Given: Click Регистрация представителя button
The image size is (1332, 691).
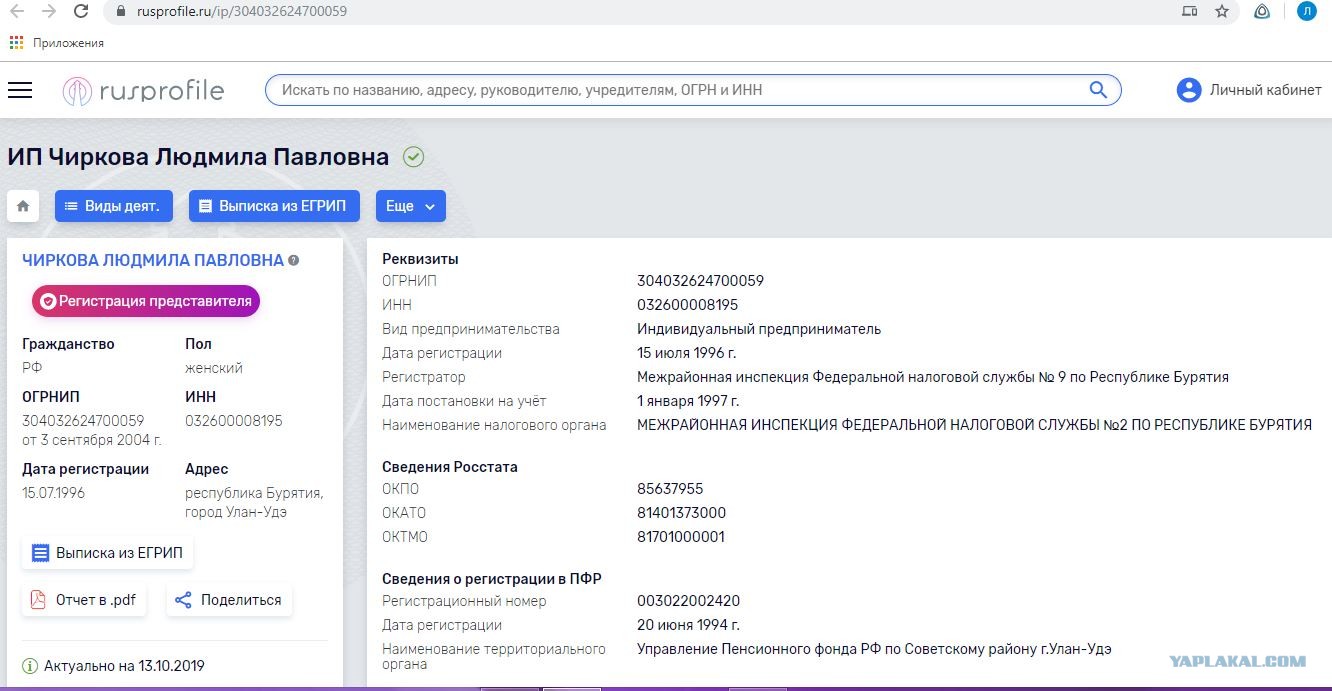Looking at the screenshot, I should point(146,301).
